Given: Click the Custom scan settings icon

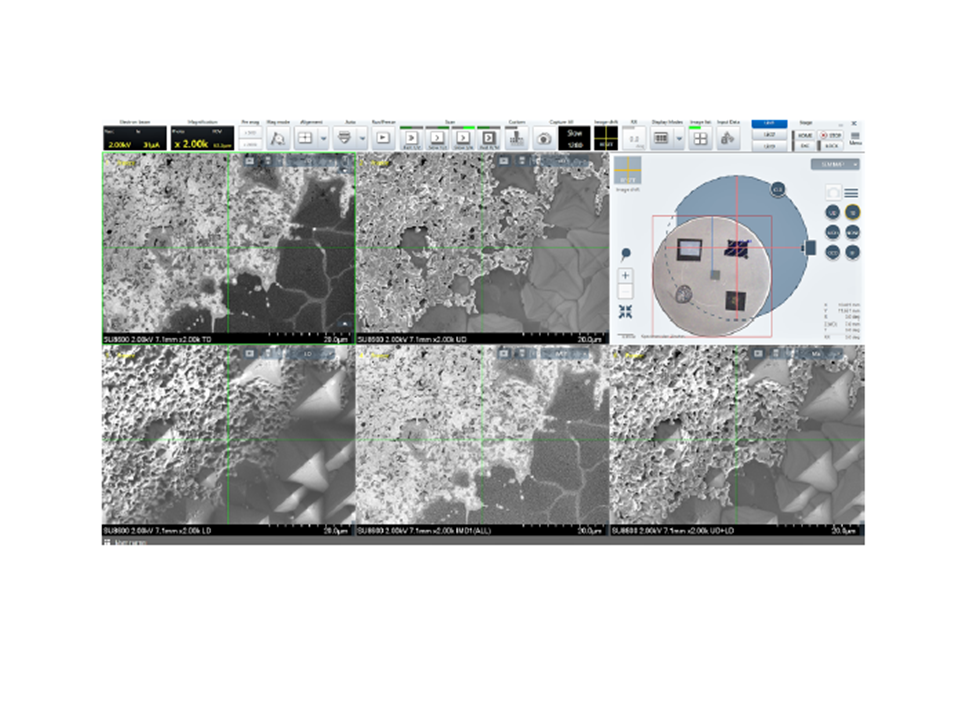Looking at the screenshot, I should (x=516, y=139).
